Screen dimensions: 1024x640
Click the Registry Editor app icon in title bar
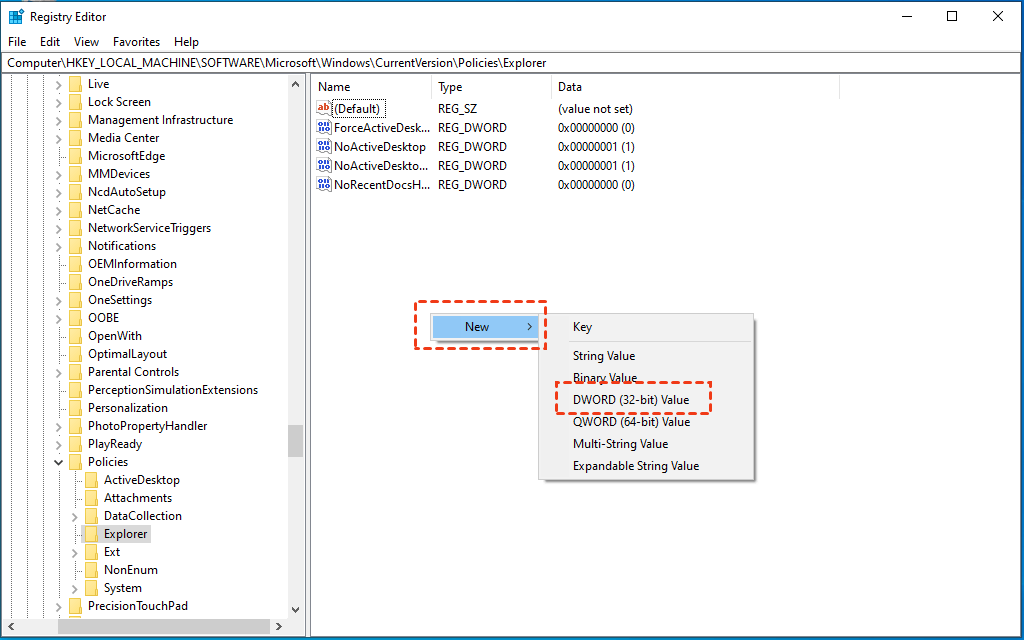click(x=16, y=16)
